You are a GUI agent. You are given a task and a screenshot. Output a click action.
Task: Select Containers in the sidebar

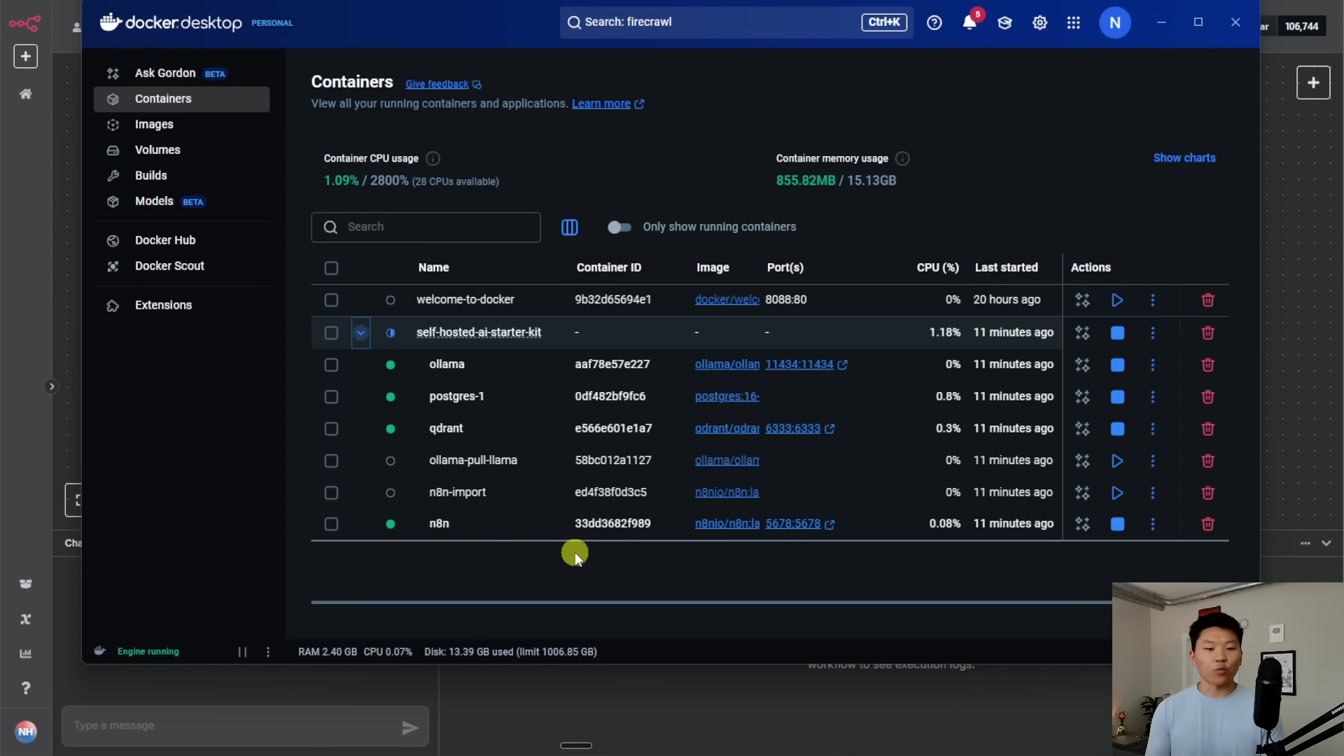click(181, 99)
